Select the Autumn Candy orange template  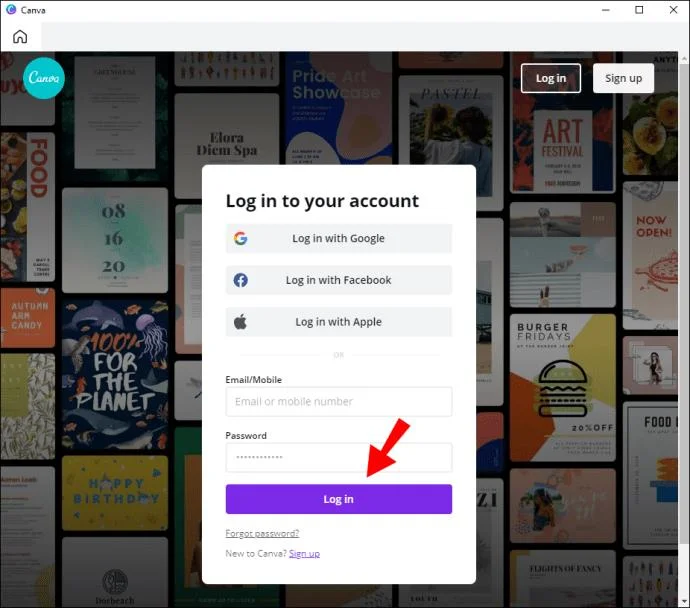click(28, 318)
